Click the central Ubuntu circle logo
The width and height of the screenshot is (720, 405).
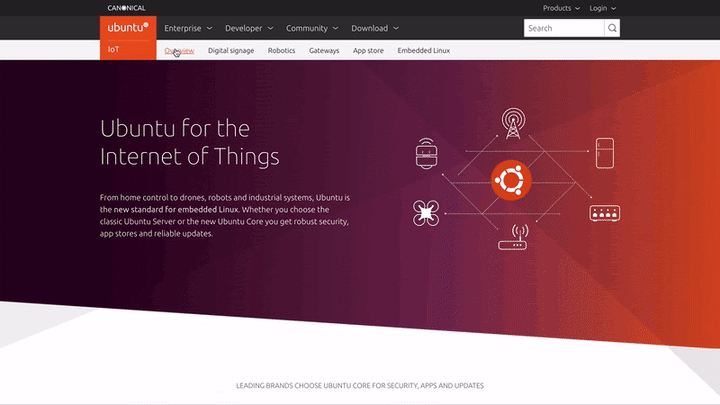[511, 180]
